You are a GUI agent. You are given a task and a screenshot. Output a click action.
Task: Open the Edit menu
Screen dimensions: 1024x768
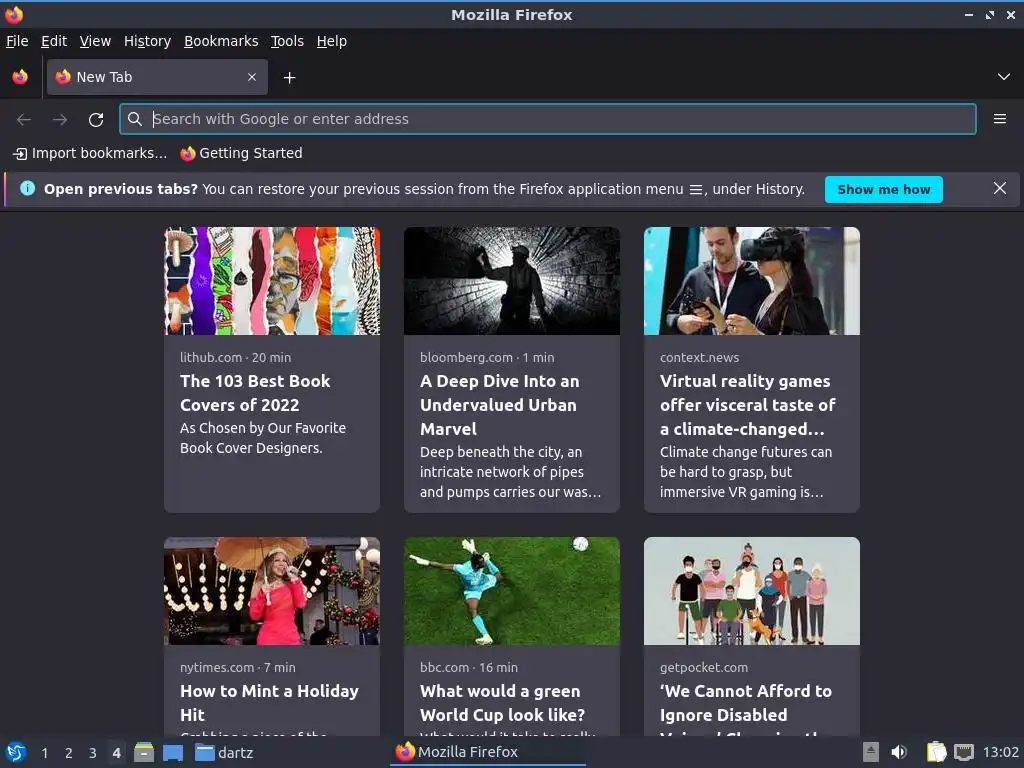(54, 41)
